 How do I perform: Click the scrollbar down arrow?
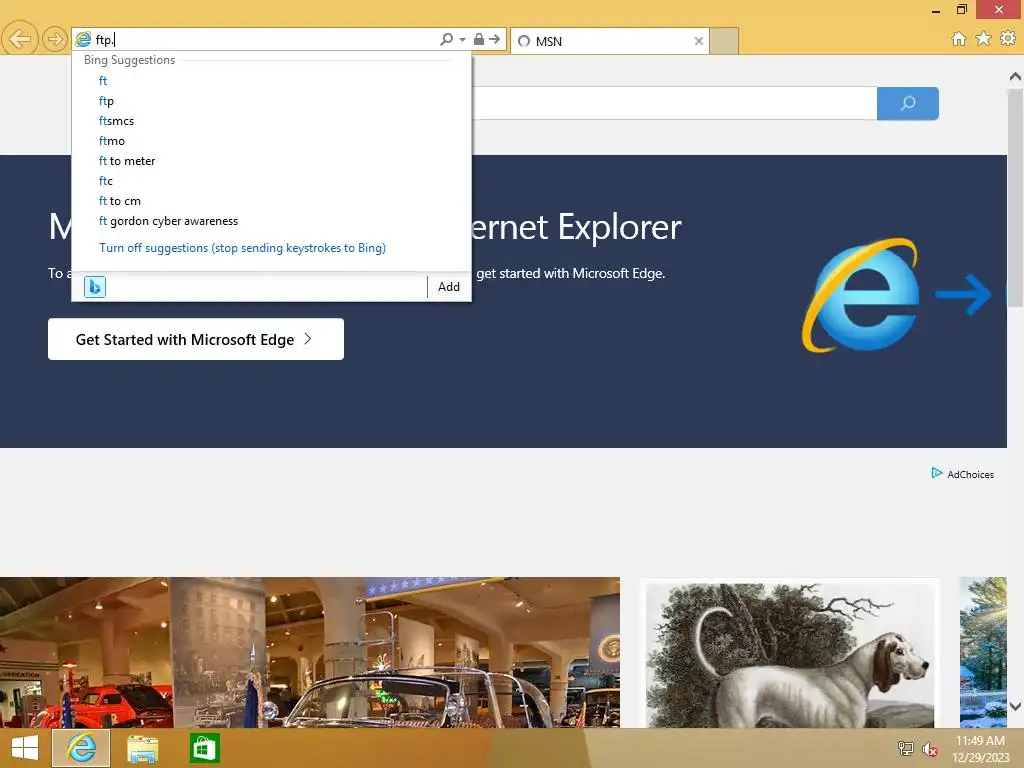click(1015, 706)
